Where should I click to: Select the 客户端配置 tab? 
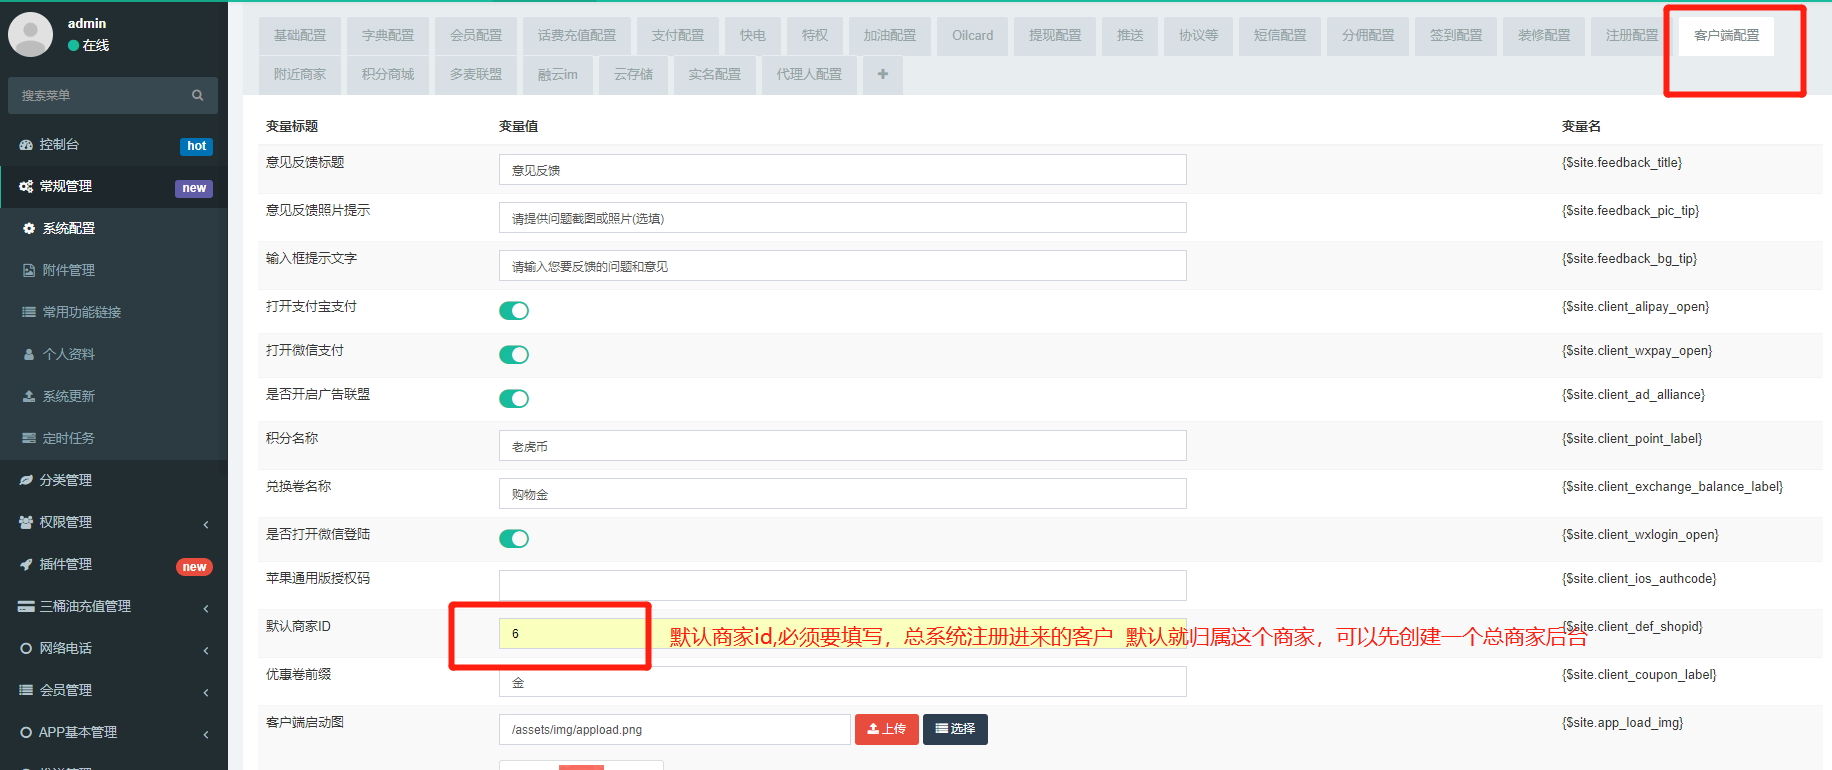click(x=1727, y=35)
